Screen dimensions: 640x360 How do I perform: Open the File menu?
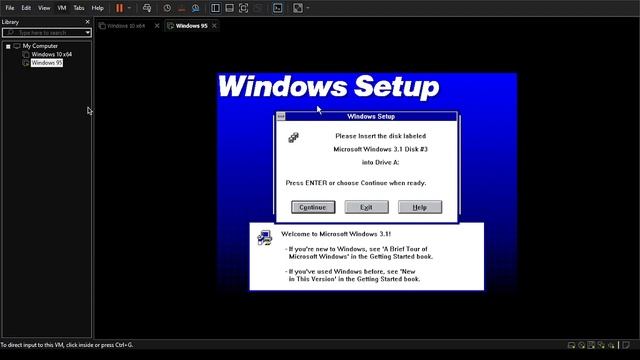pos(10,8)
